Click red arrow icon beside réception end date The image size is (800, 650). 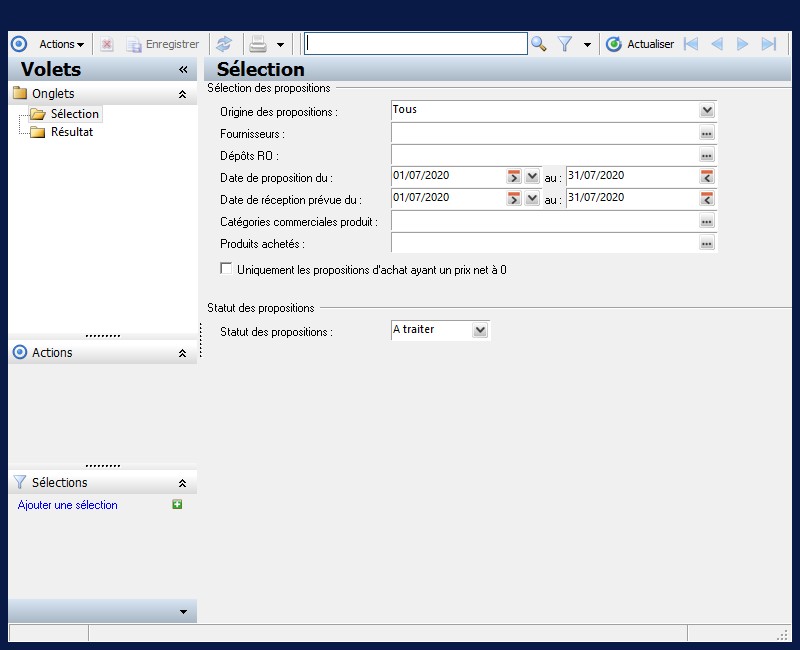[x=707, y=198]
